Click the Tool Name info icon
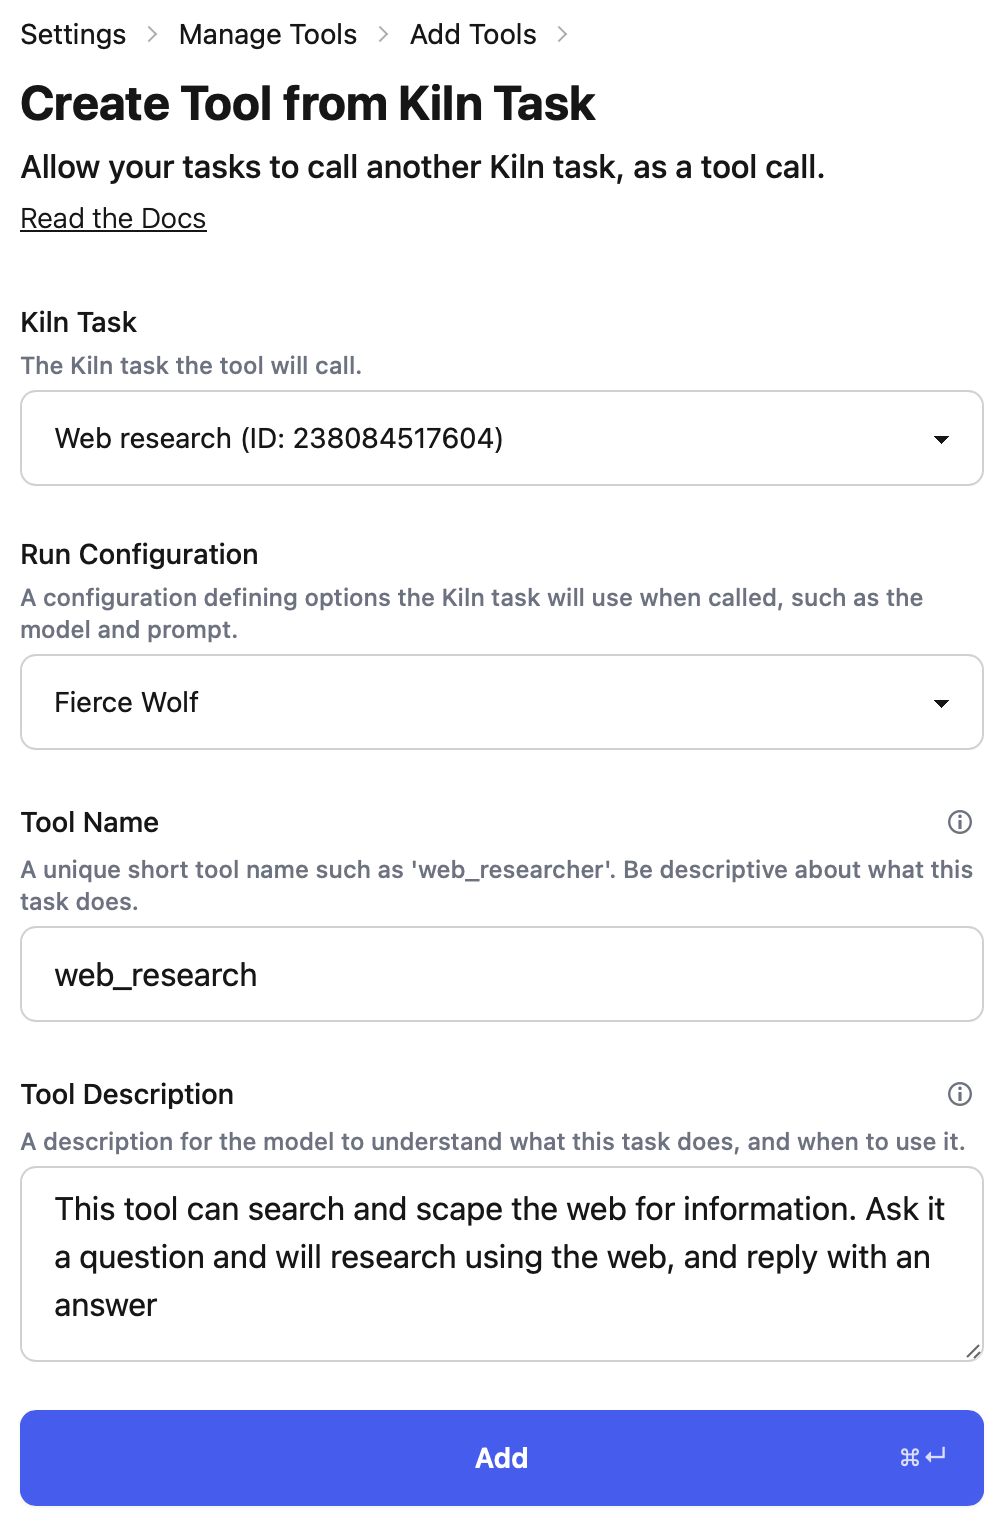 pyautogui.click(x=959, y=822)
